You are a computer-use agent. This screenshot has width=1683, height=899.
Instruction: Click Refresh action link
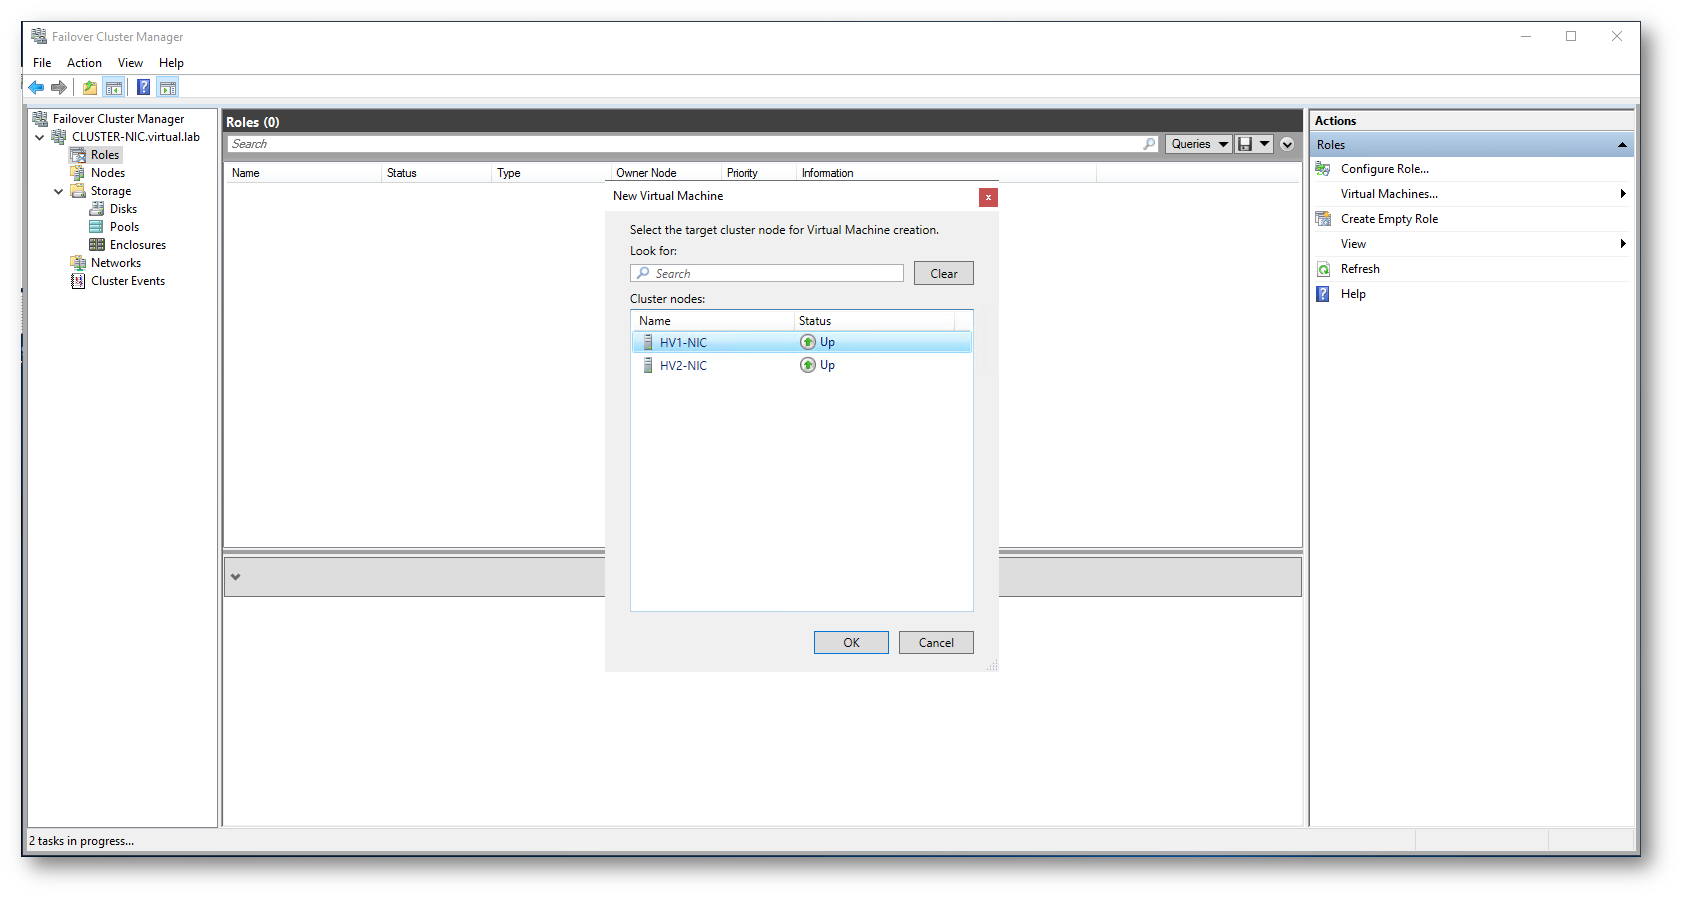pyautogui.click(x=1360, y=269)
